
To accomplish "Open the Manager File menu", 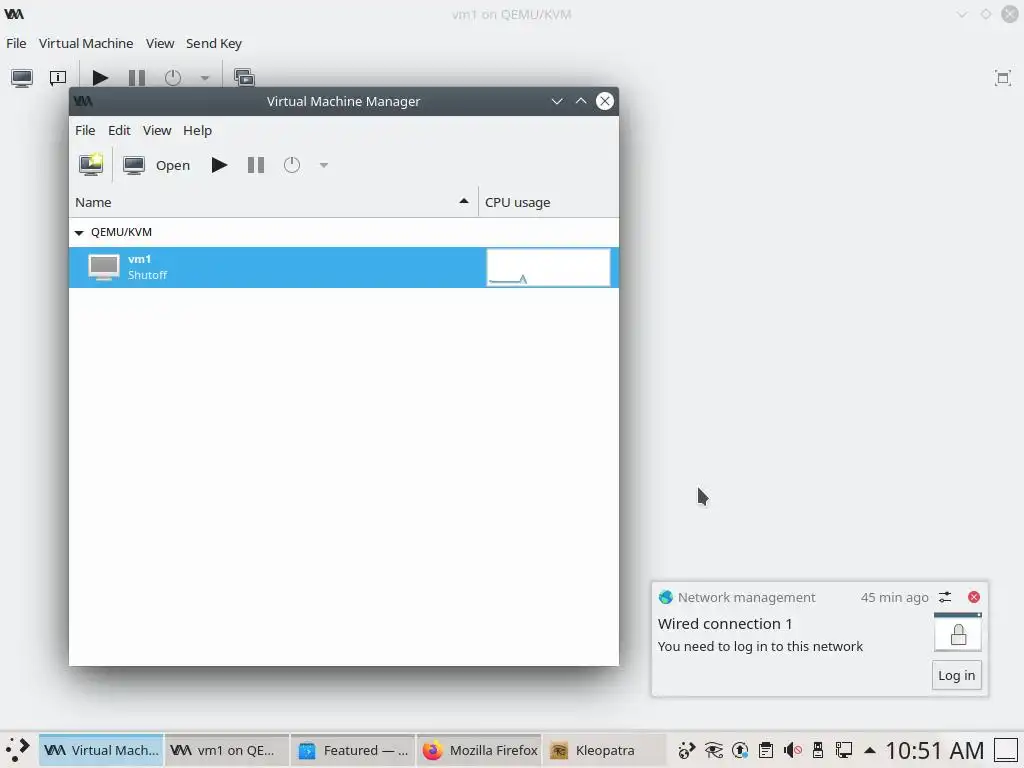I will [85, 130].
